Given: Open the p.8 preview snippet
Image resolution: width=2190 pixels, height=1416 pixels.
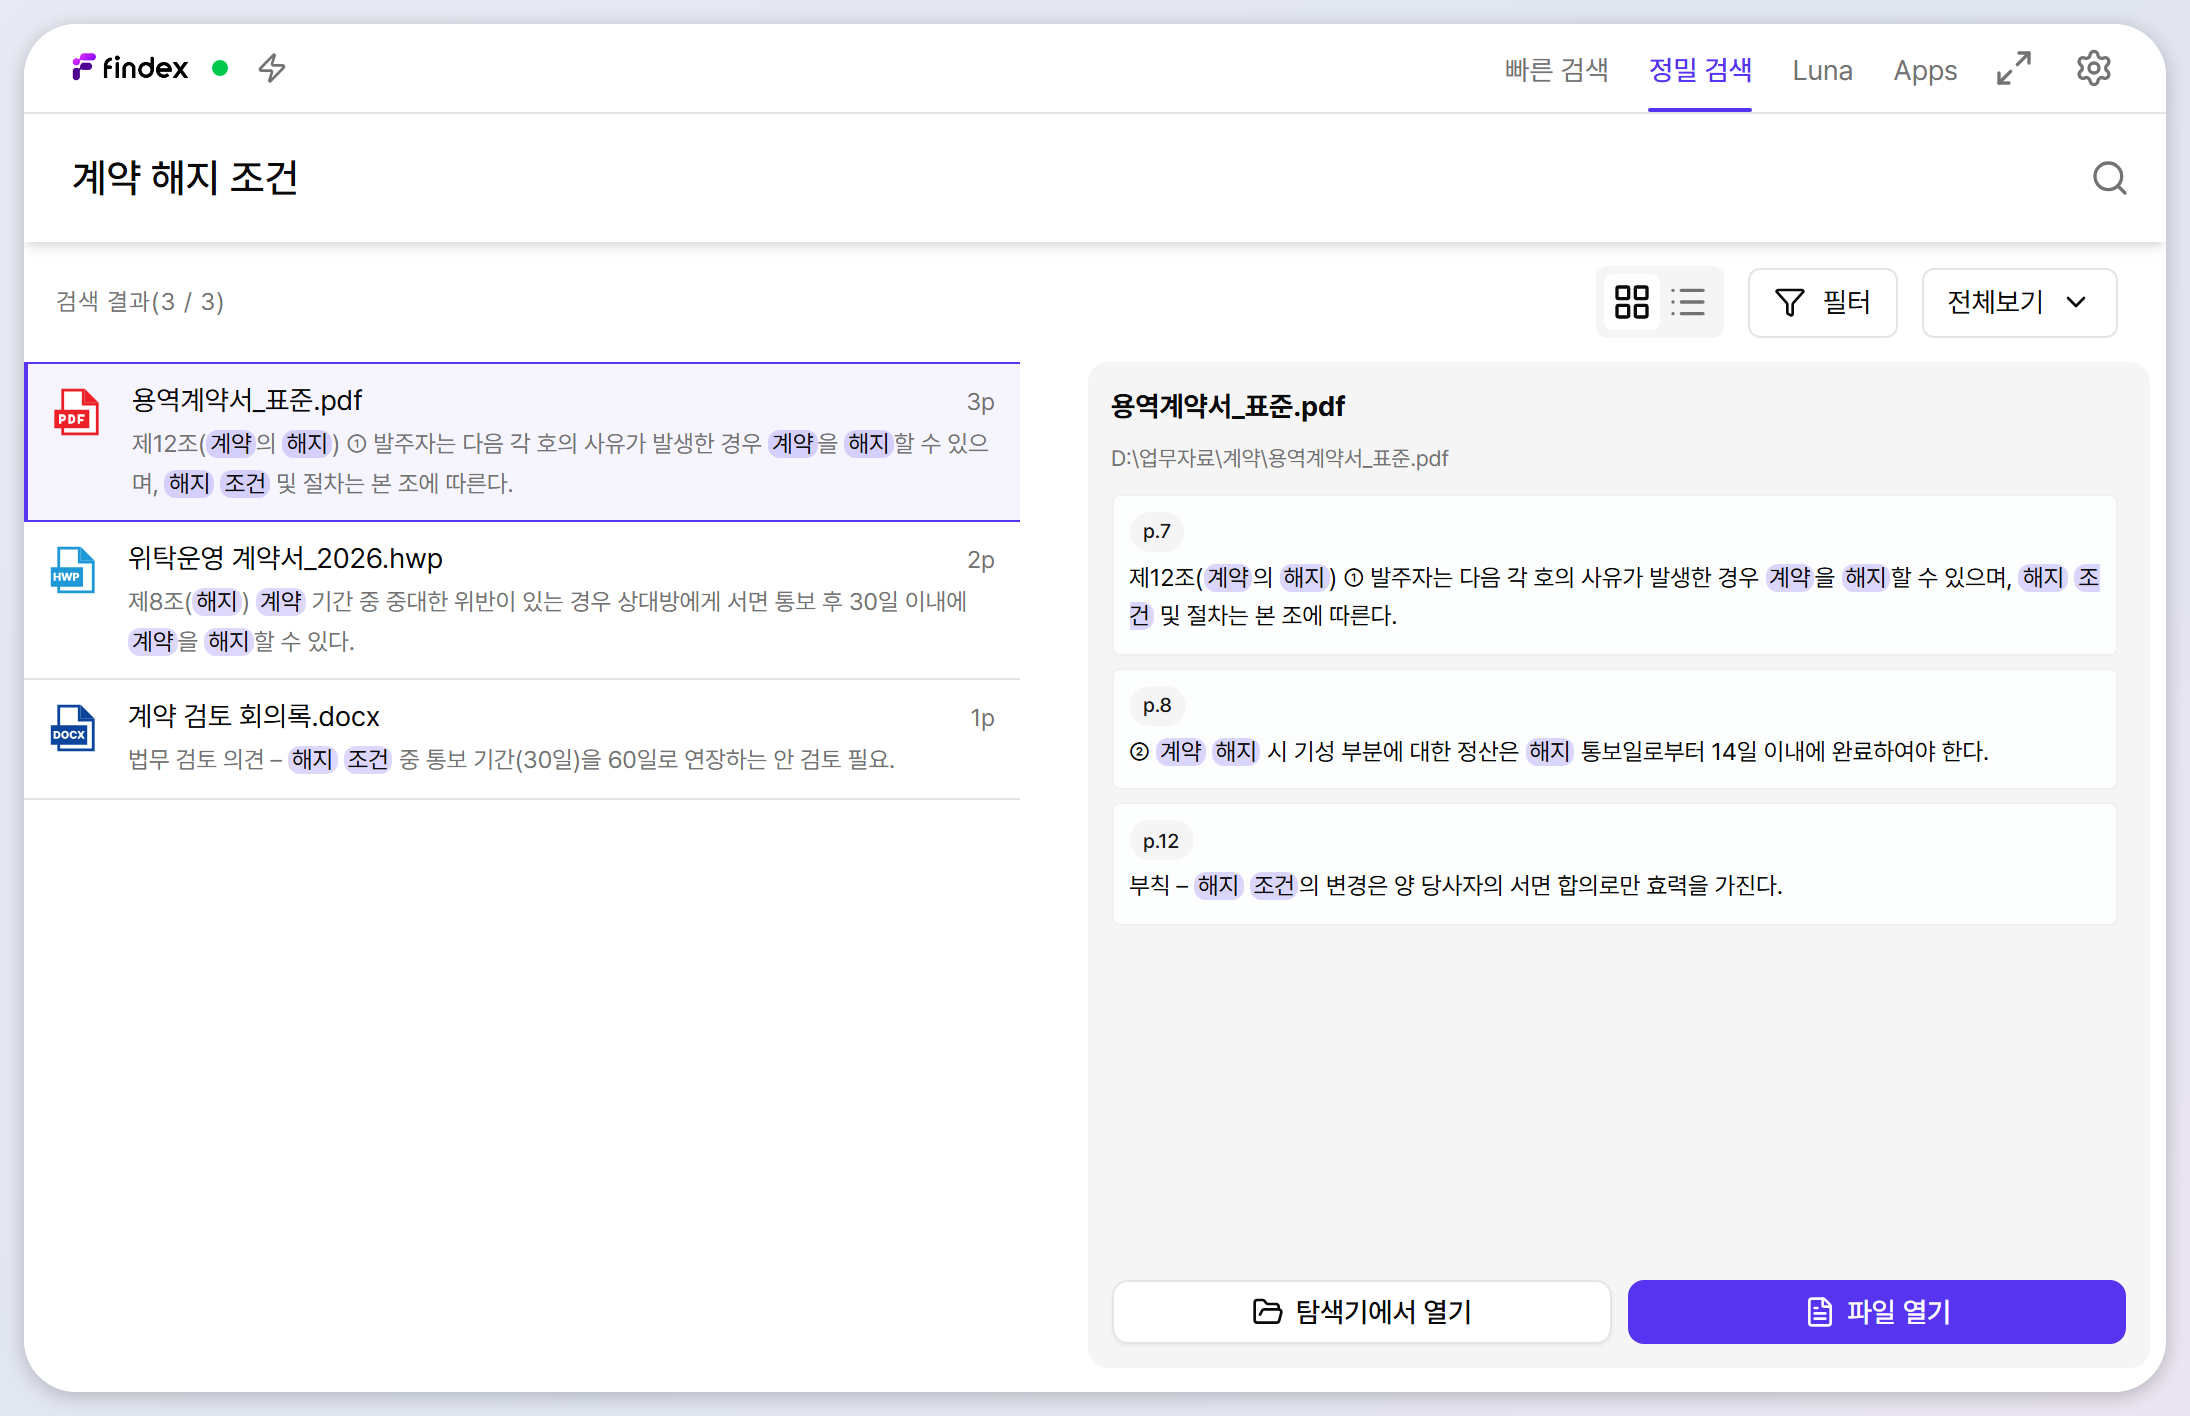Looking at the screenshot, I should [x=1615, y=729].
